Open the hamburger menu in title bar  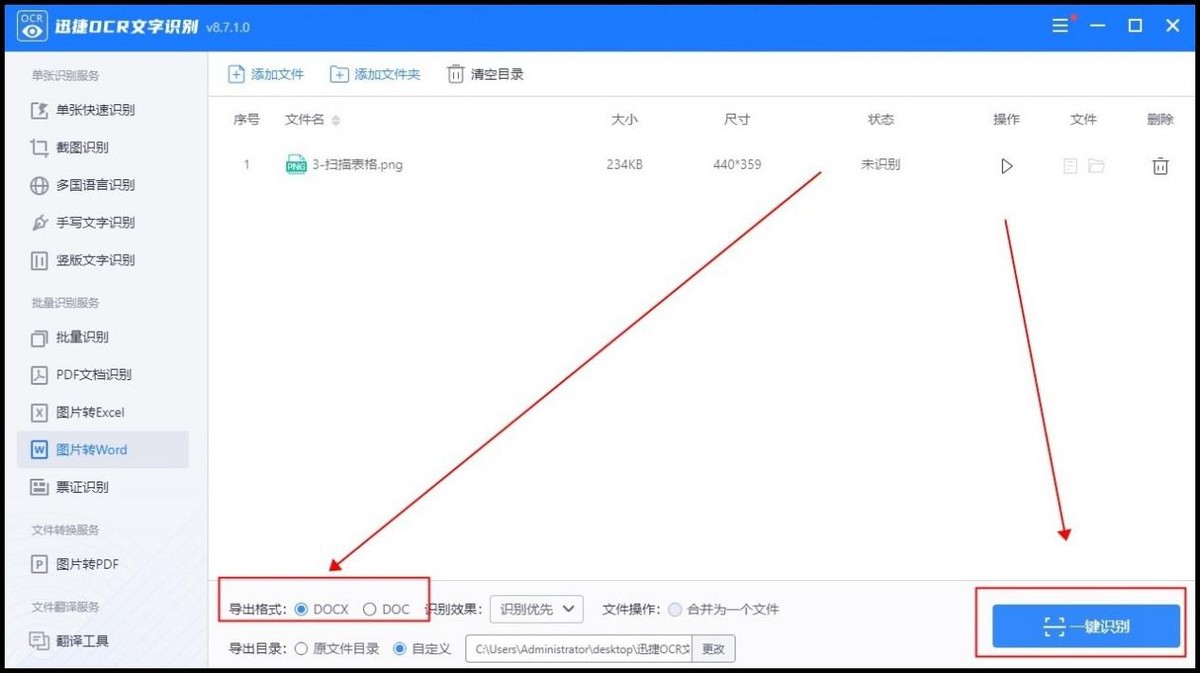tap(1061, 26)
